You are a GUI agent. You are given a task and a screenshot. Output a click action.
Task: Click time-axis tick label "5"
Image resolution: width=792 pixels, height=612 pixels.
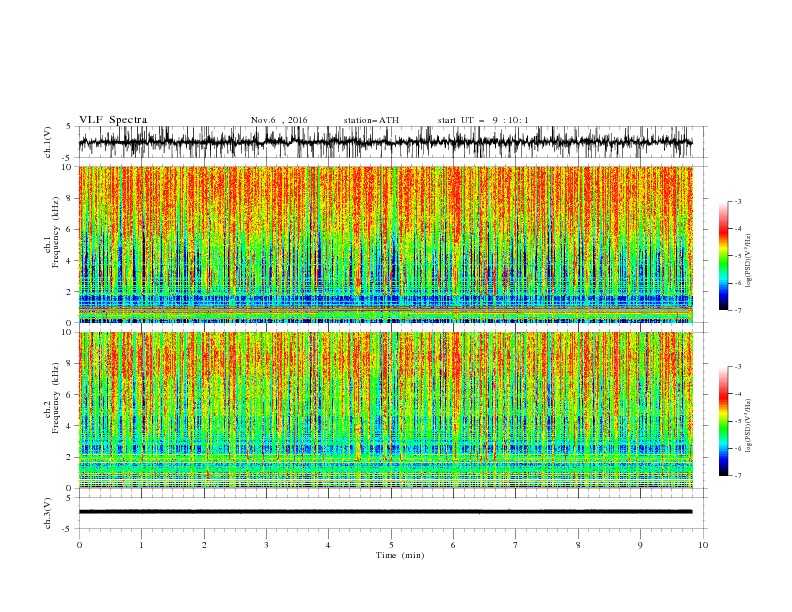coord(391,545)
